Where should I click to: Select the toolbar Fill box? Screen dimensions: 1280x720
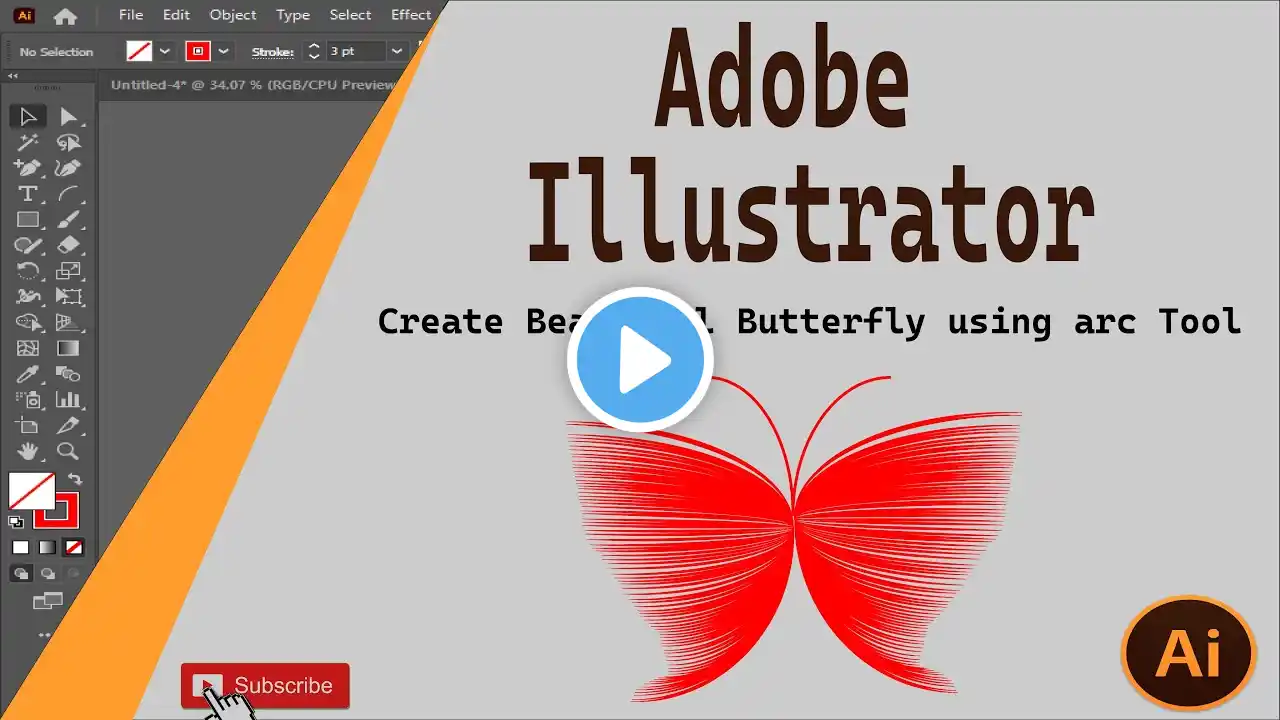(30, 490)
